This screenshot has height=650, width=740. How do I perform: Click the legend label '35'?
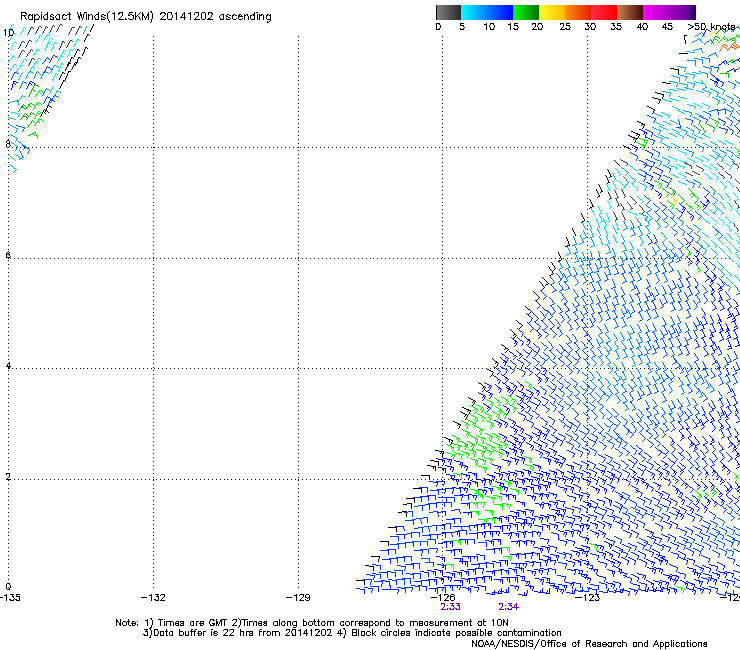(x=616, y=27)
